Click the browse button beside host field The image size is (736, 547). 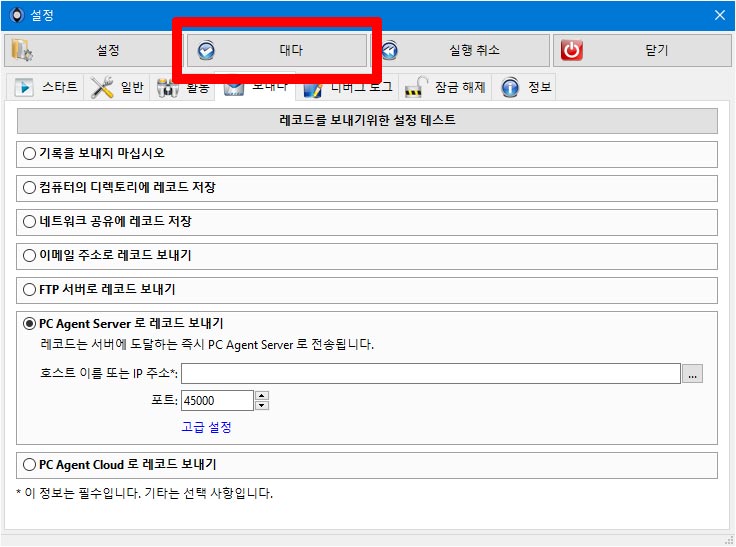coord(692,374)
